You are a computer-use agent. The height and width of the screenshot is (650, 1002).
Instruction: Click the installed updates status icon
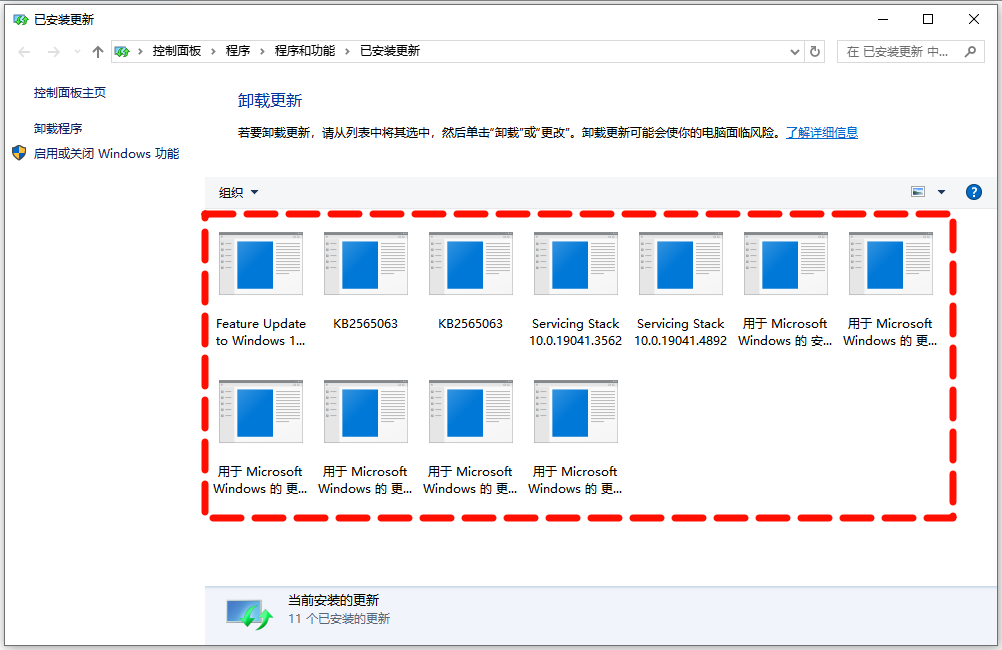click(249, 614)
